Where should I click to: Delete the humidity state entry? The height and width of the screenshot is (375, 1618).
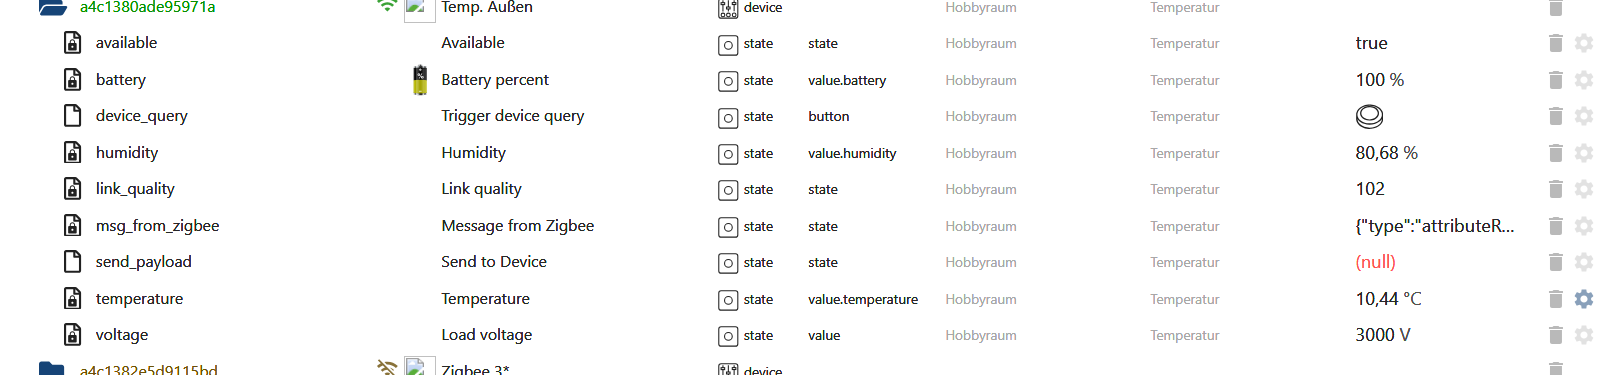tap(1555, 153)
